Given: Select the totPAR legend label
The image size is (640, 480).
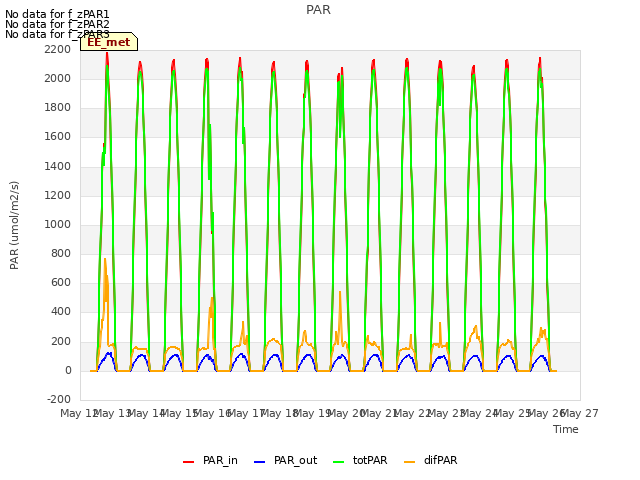Looking at the screenshot, I should (370, 460).
